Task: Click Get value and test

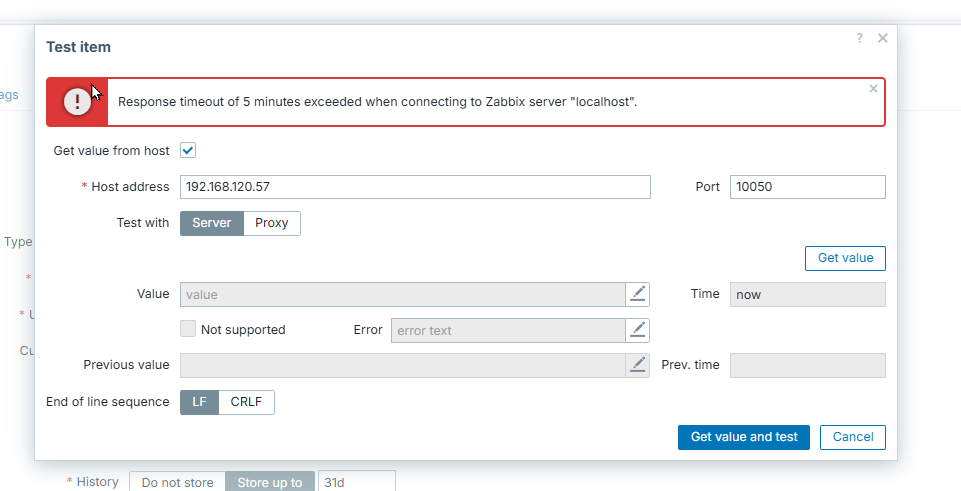Action: 743,437
